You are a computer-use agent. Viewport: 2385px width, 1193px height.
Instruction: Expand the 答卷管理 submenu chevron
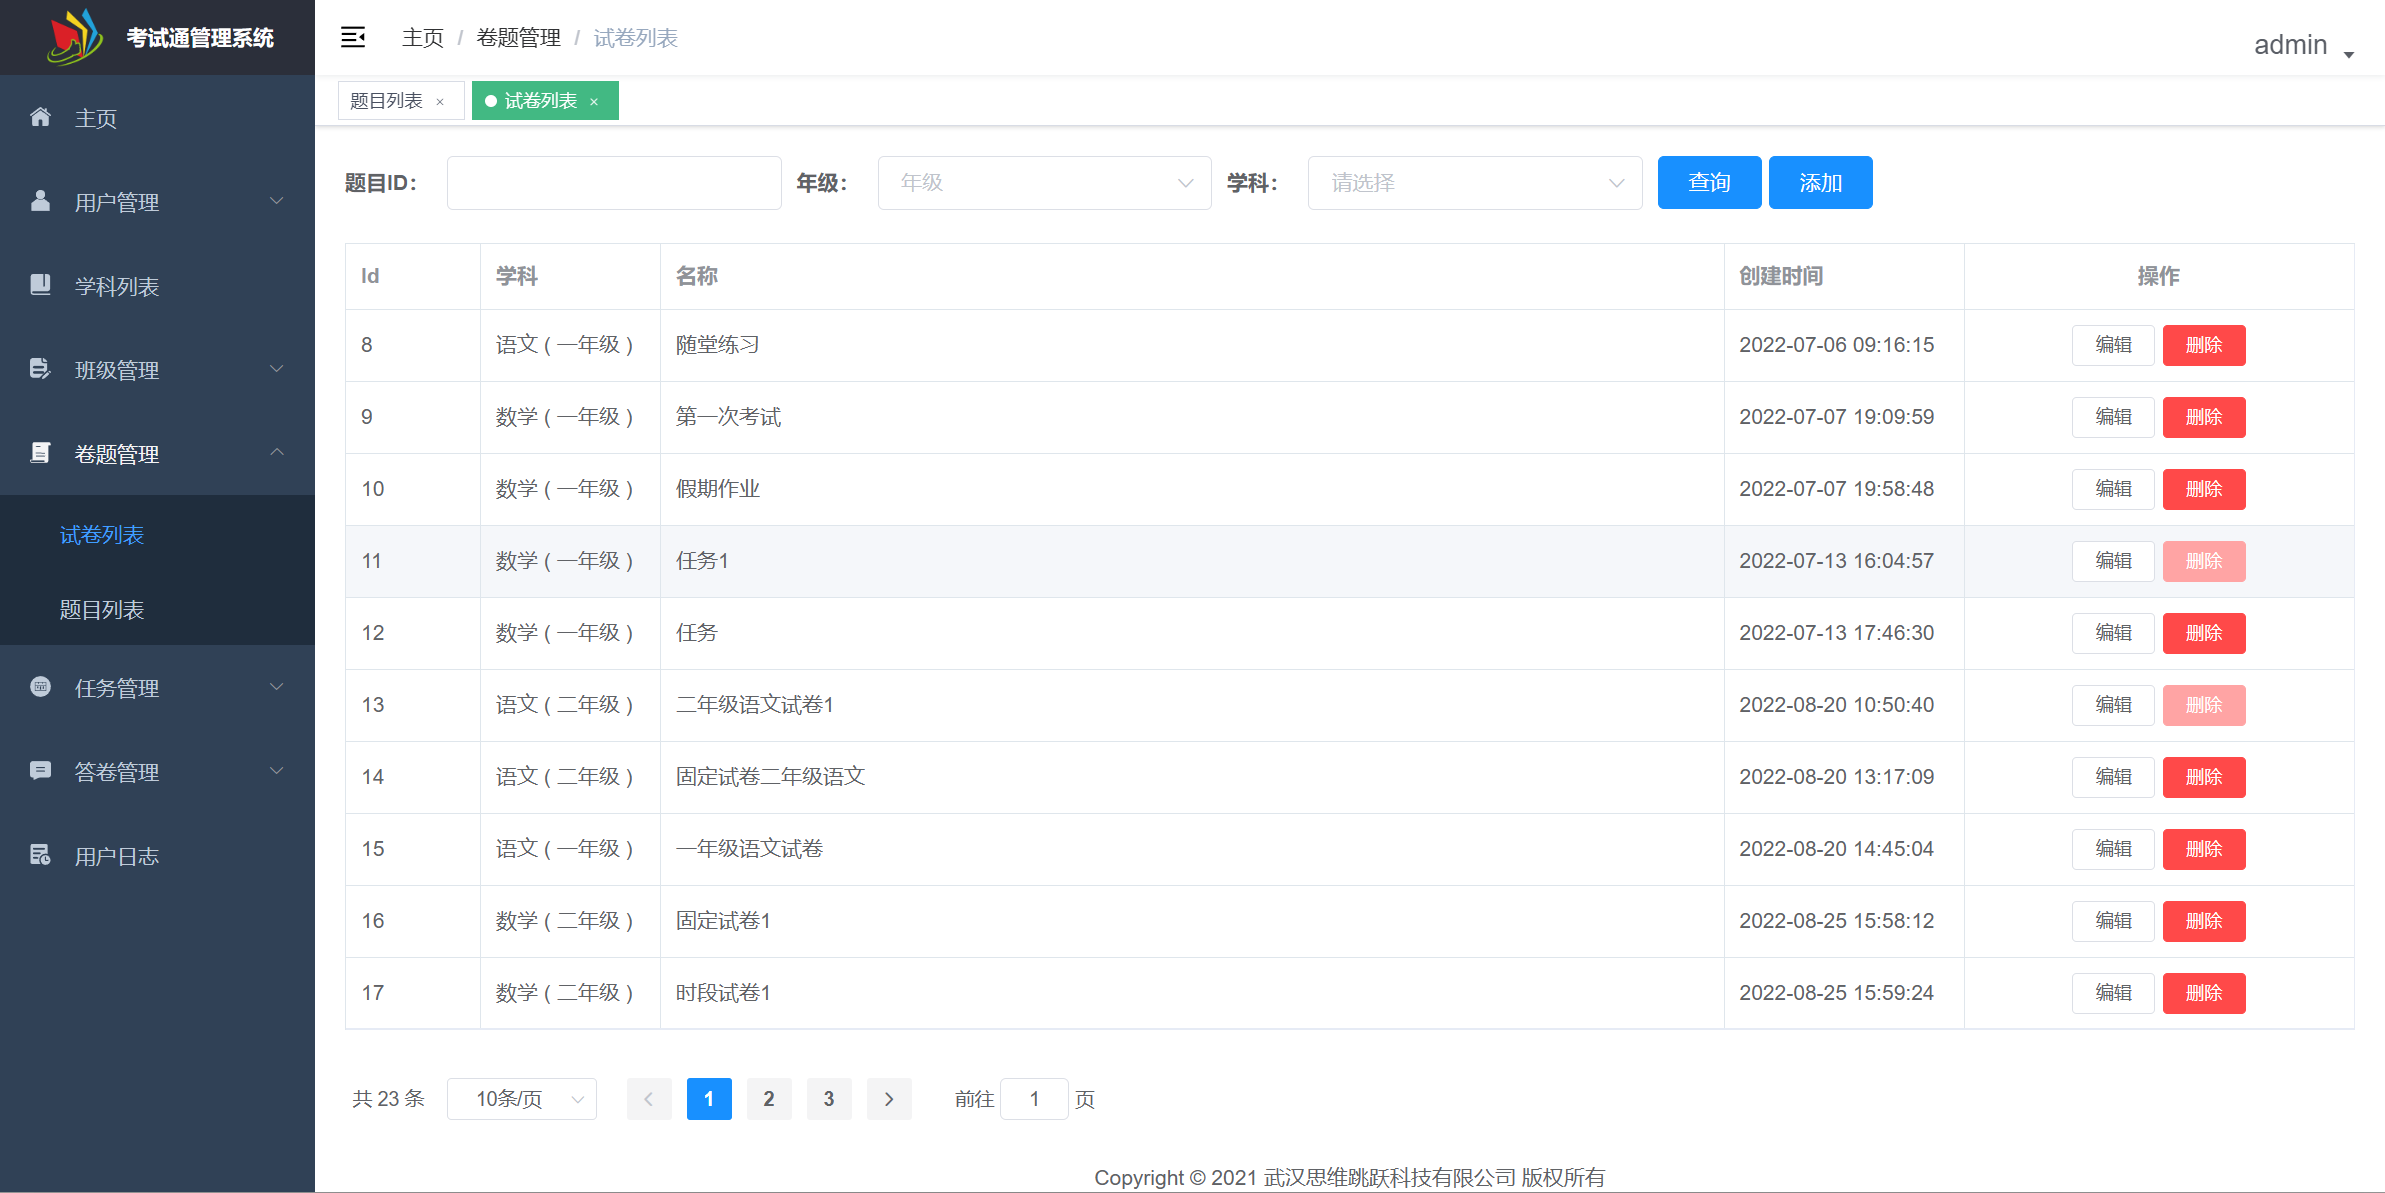click(277, 771)
